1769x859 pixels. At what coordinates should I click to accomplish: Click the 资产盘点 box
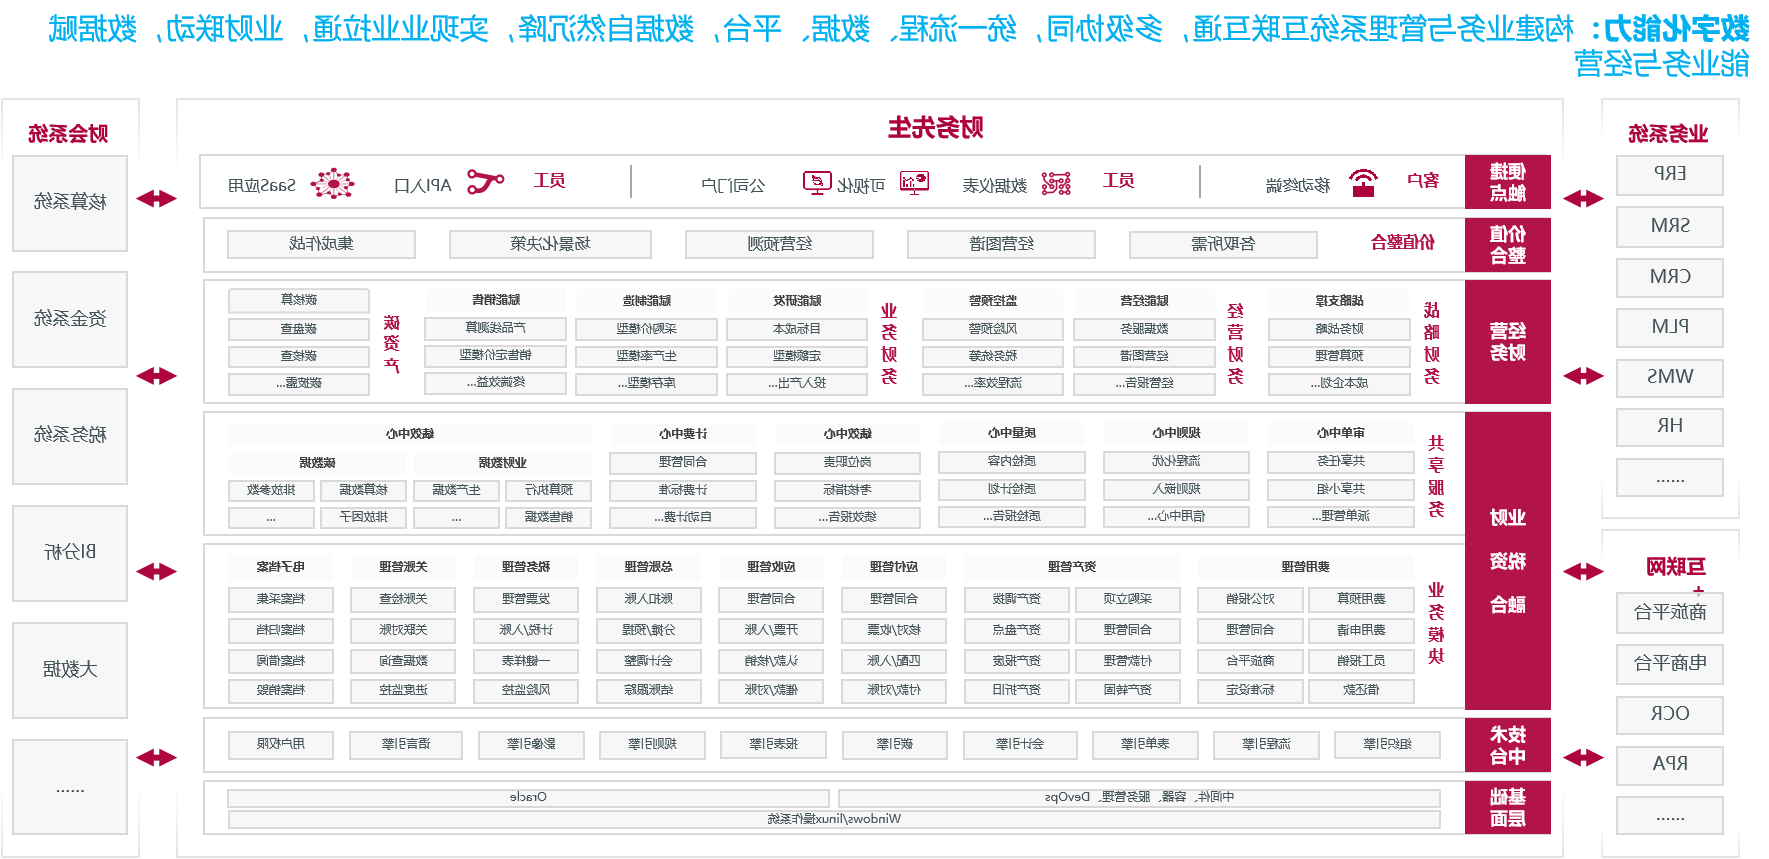1017,630
